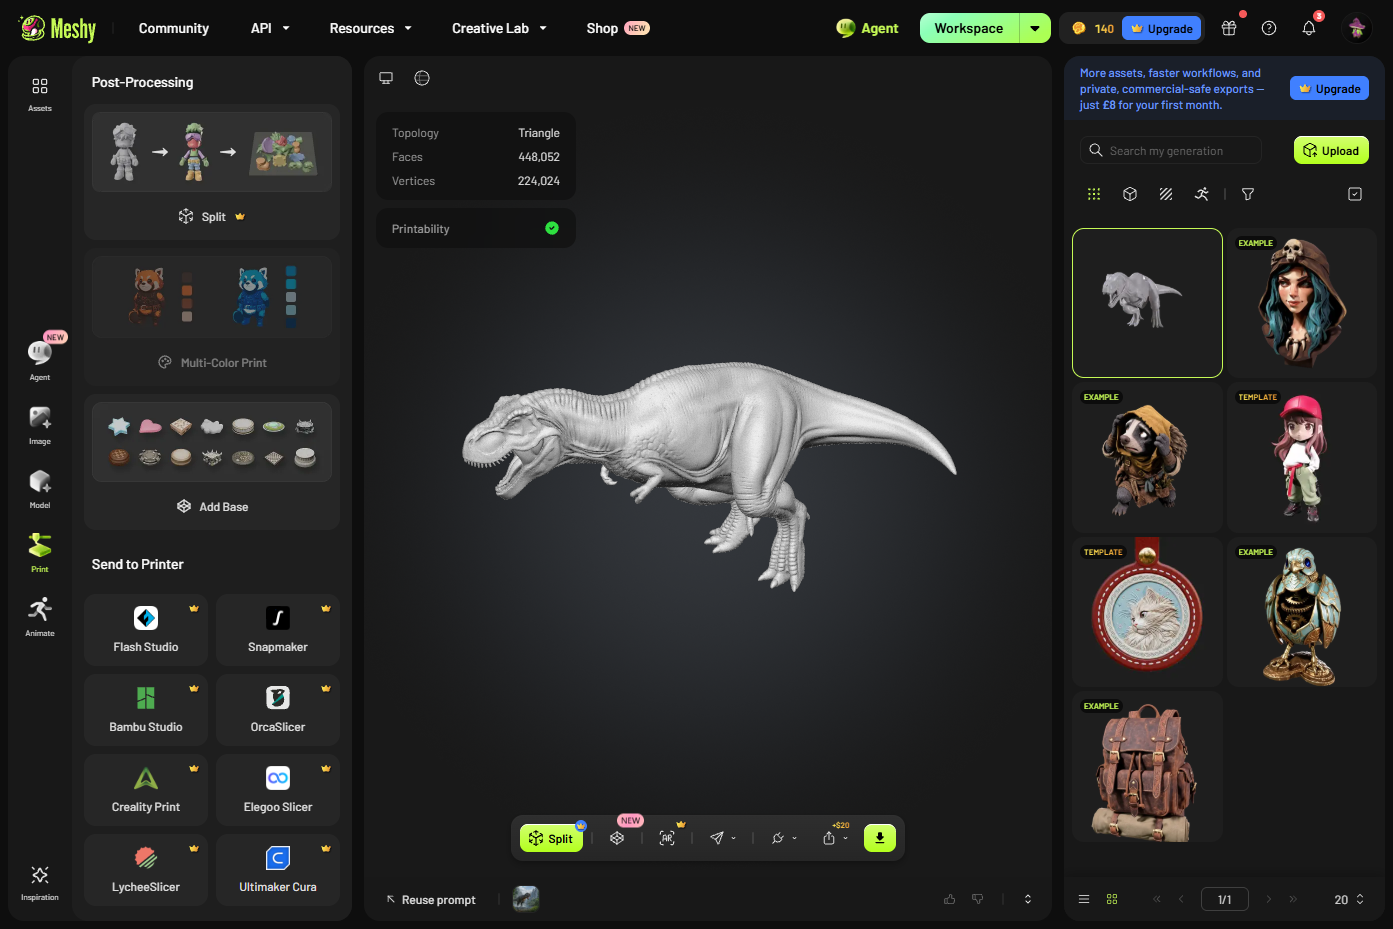Select the Model tool in the sidebar
Viewport: 1393px width, 929px height.
tap(40, 489)
